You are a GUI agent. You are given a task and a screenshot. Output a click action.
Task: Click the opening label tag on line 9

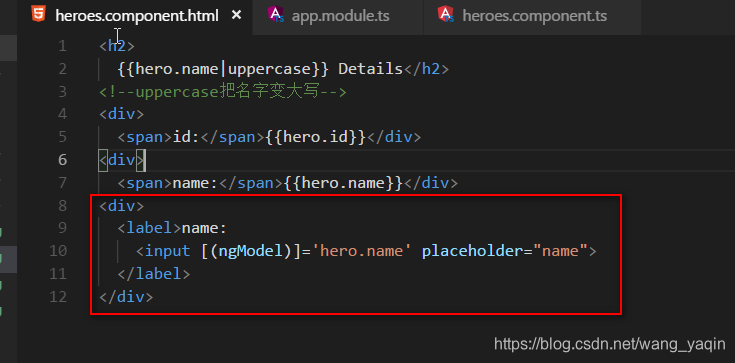pyautogui.click(x=149, y=228)
